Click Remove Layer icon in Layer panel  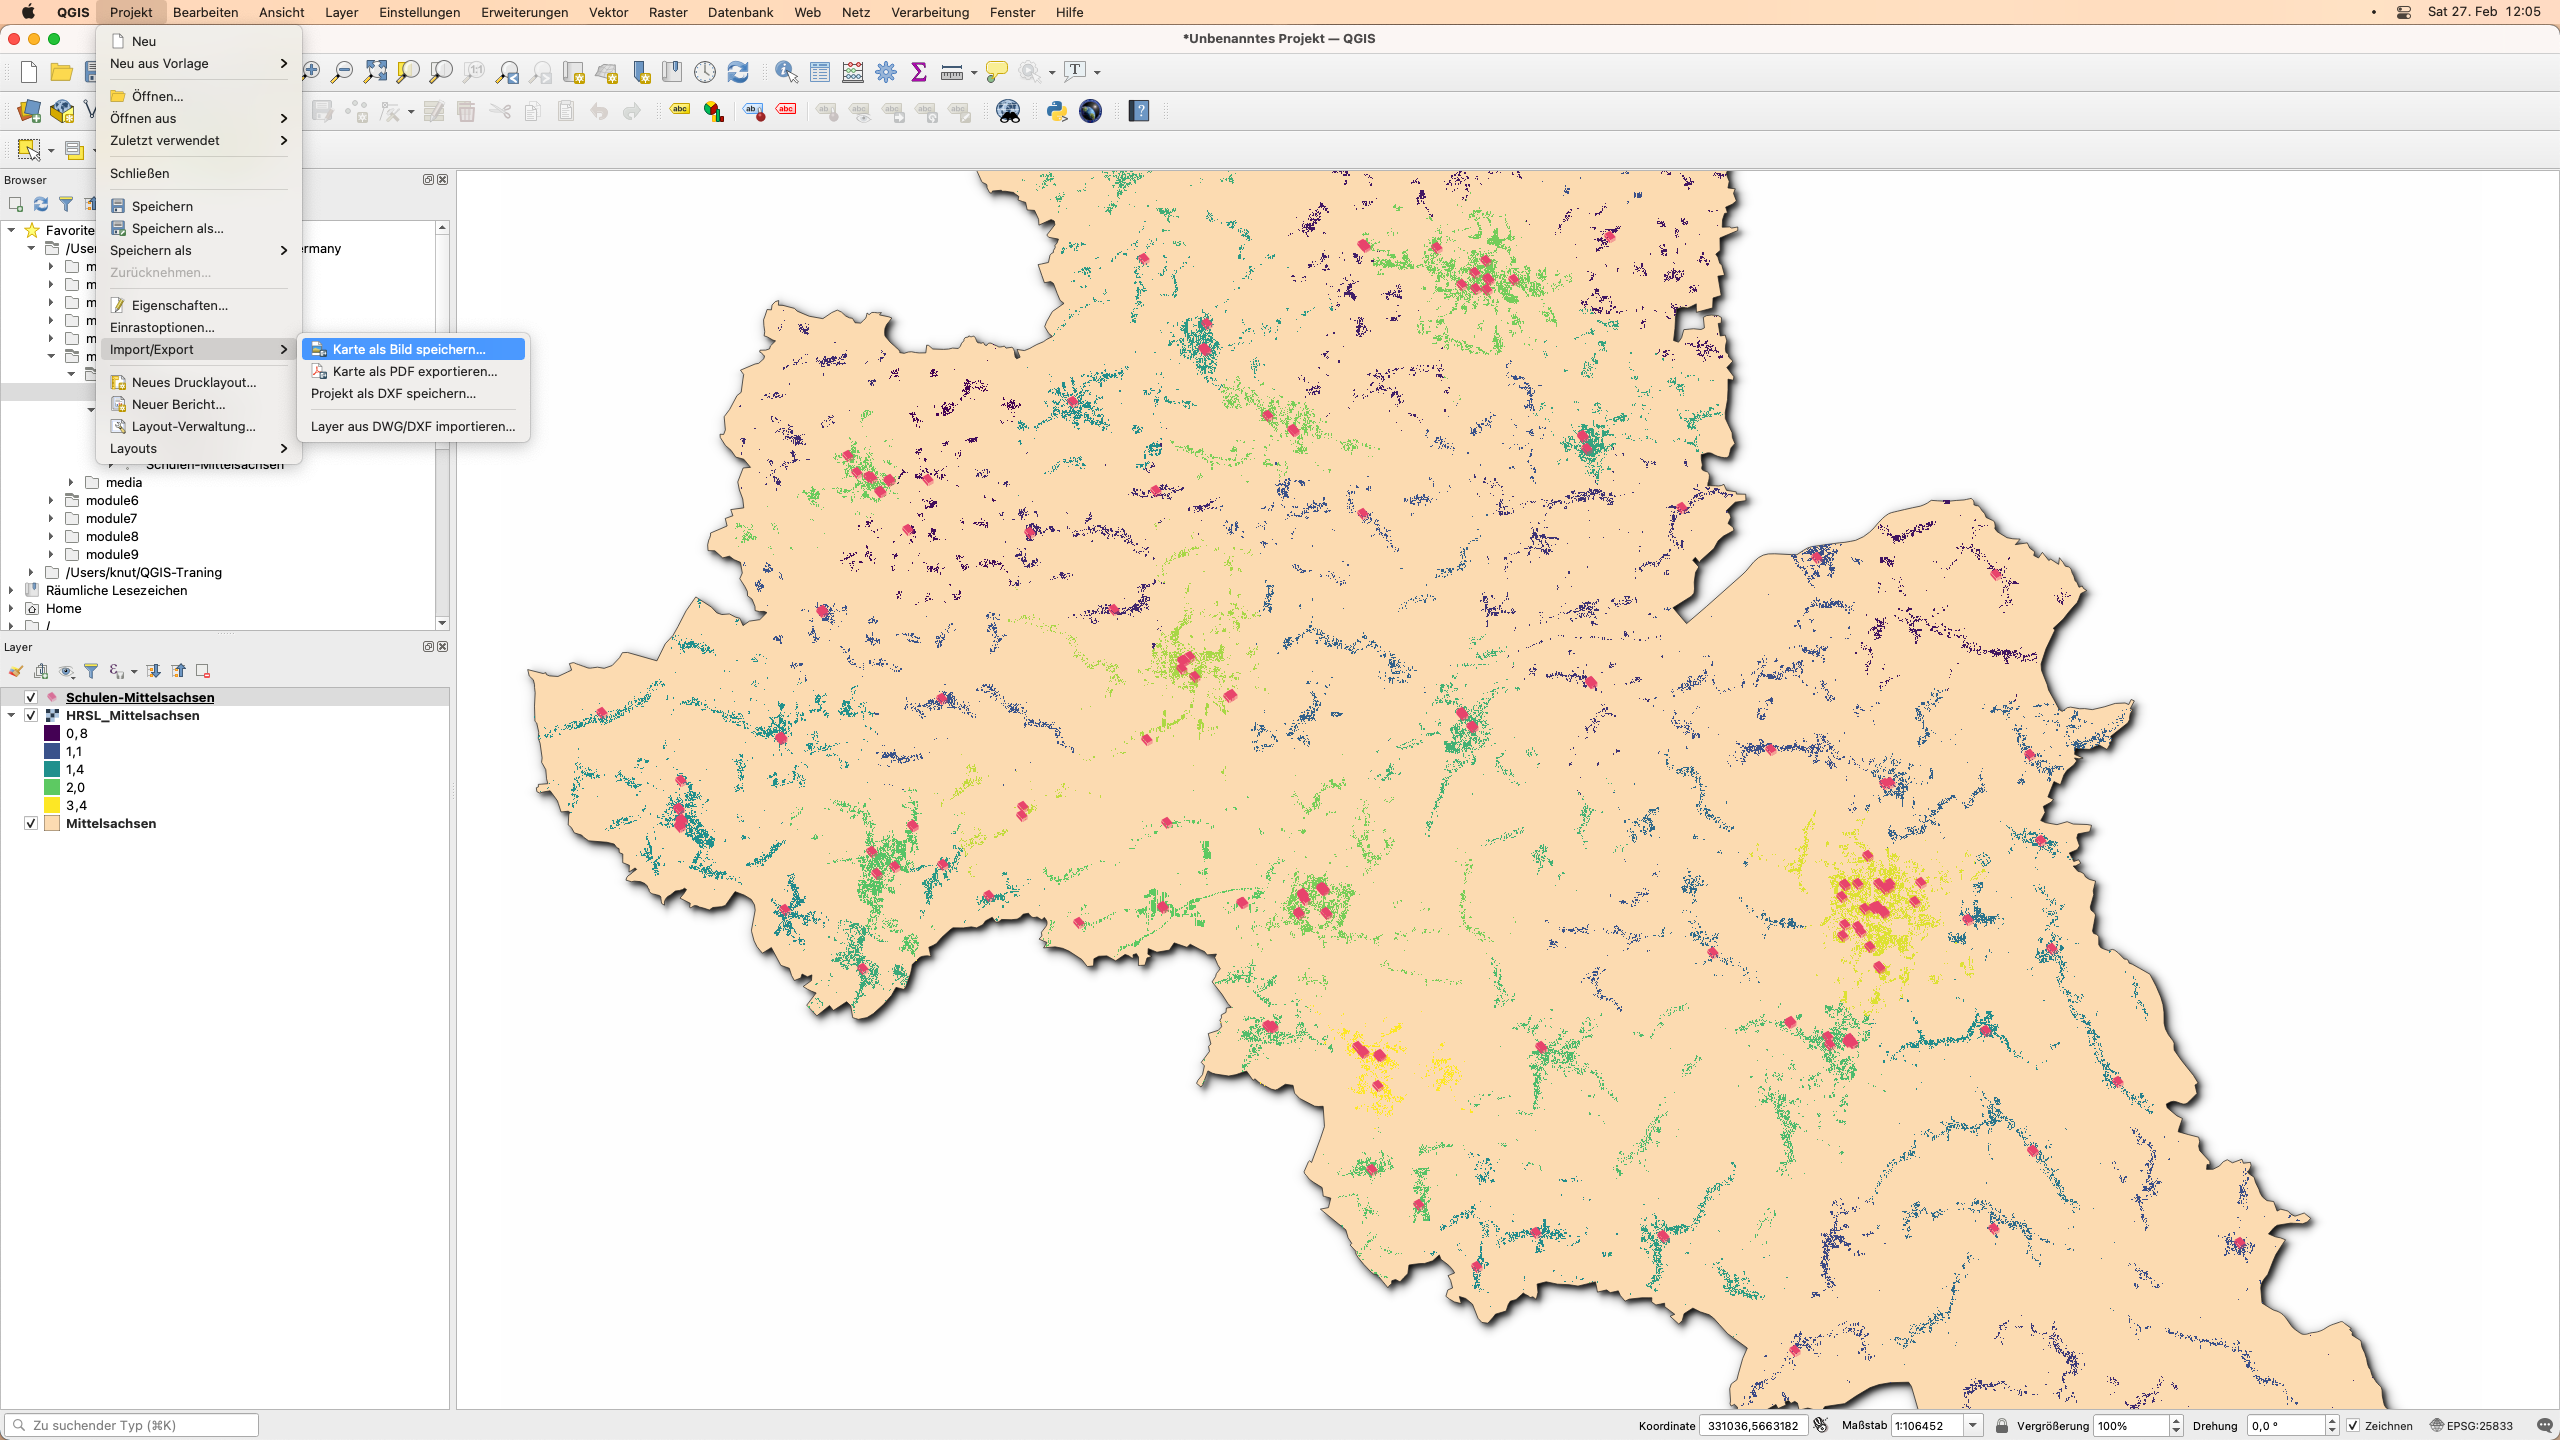coord(203,671)
